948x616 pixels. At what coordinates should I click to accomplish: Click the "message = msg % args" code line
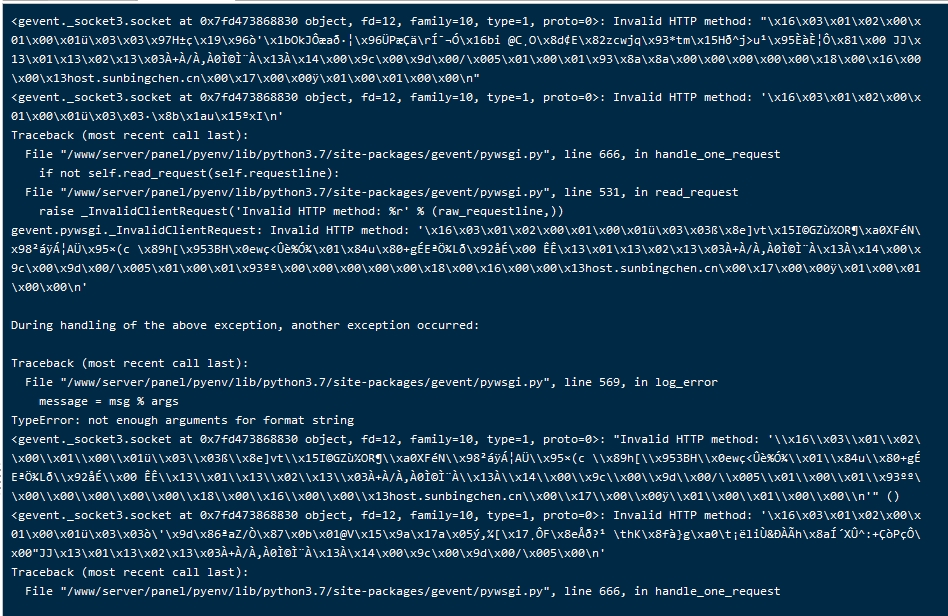(x=109, y=401)
